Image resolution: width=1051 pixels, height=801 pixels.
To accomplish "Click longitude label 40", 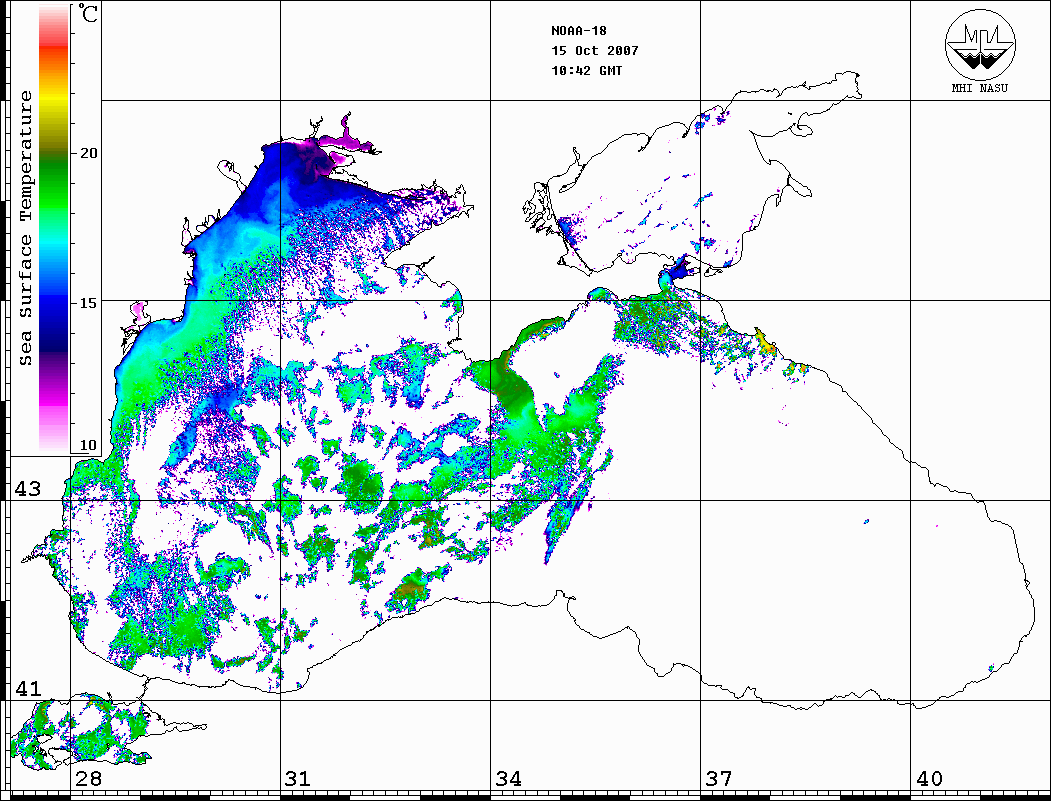I will point(929,778).
